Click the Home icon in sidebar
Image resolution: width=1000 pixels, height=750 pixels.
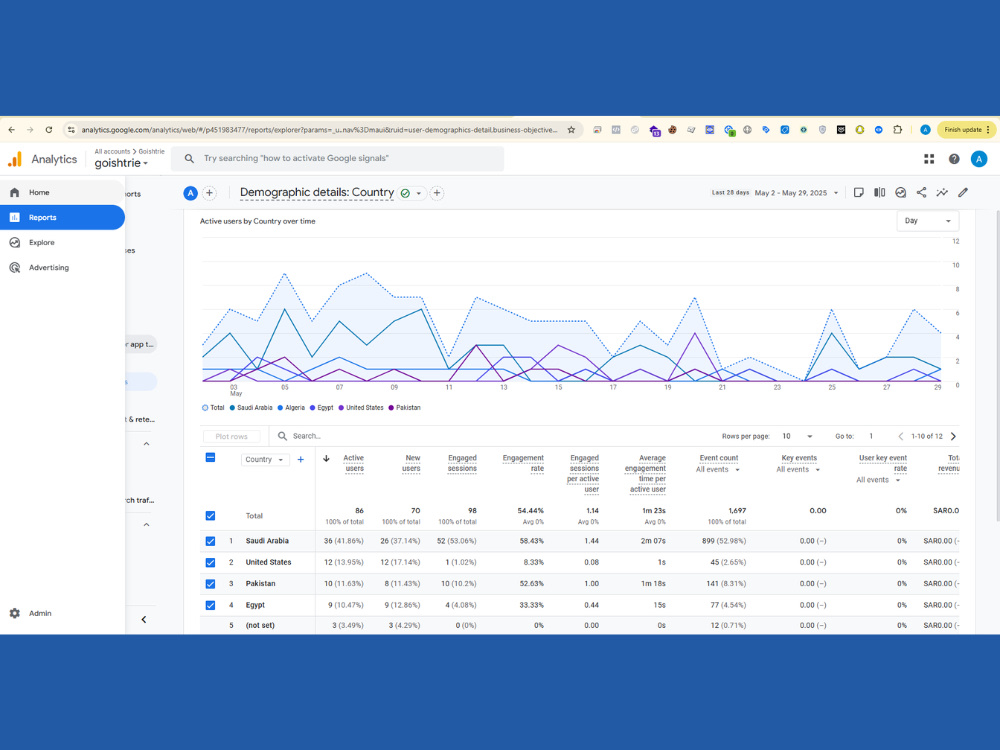(x=15, y=192)
